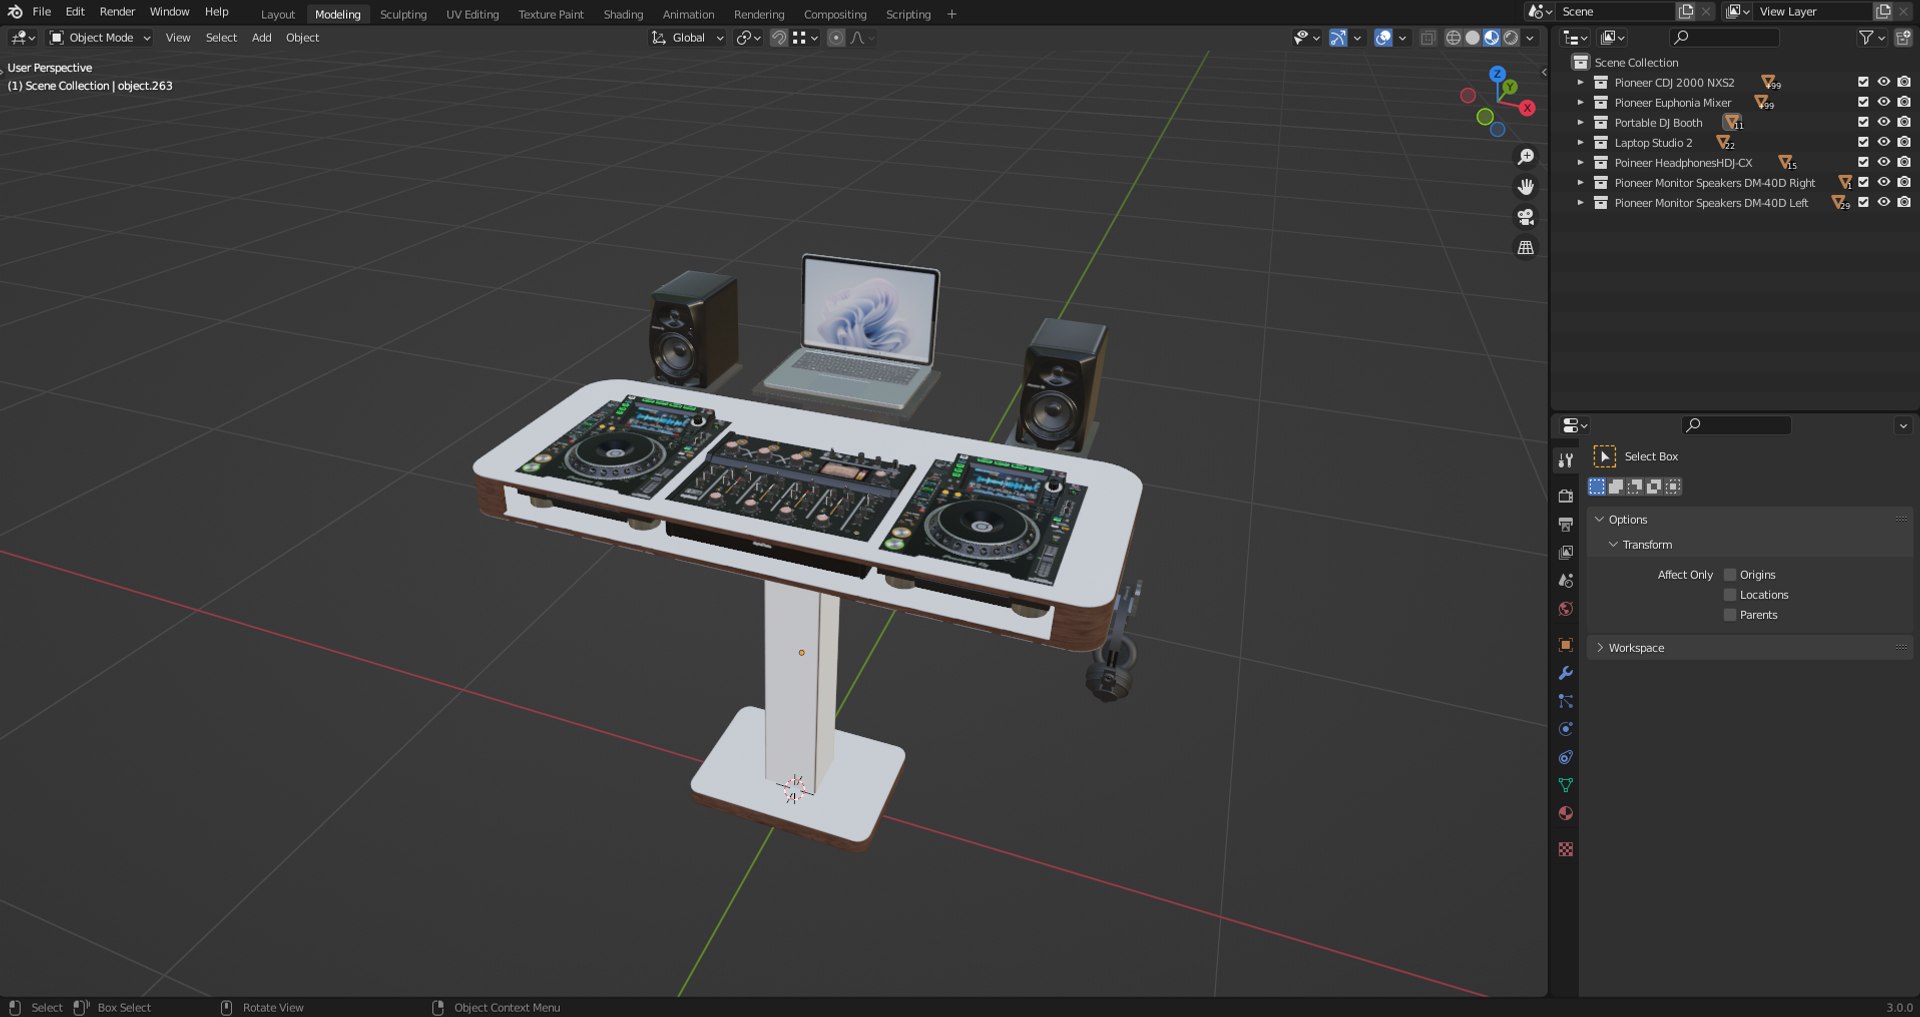This screenshot has height=1017, width=1920.
Task: Expand the Poineer HeadphonesHDJ-CX collection
Action: (x=1580, y=162)
